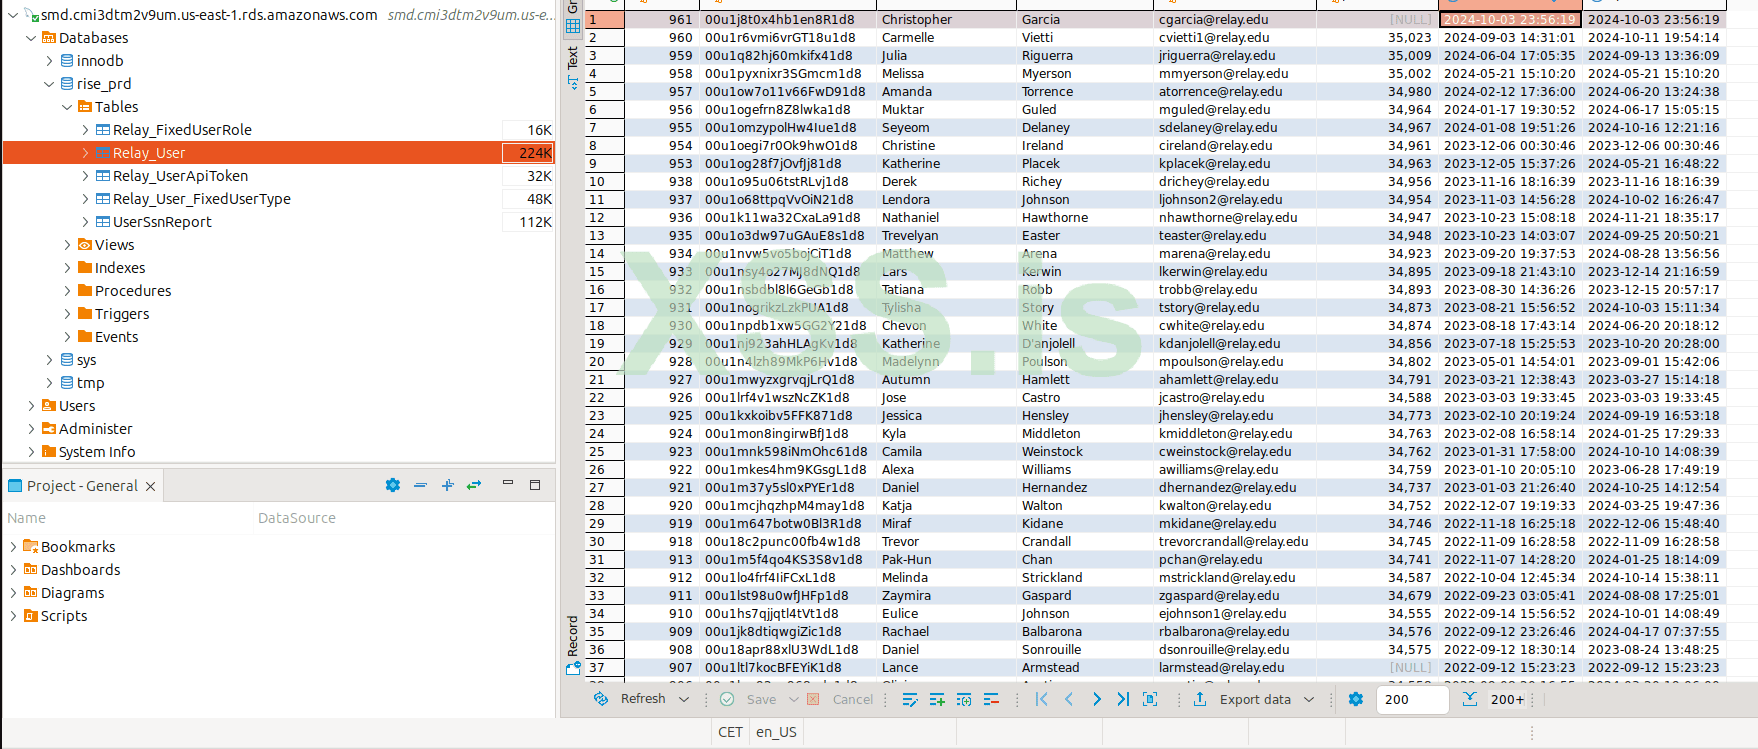
Task: Collapse the Tables folder
Action: (67, 107)
